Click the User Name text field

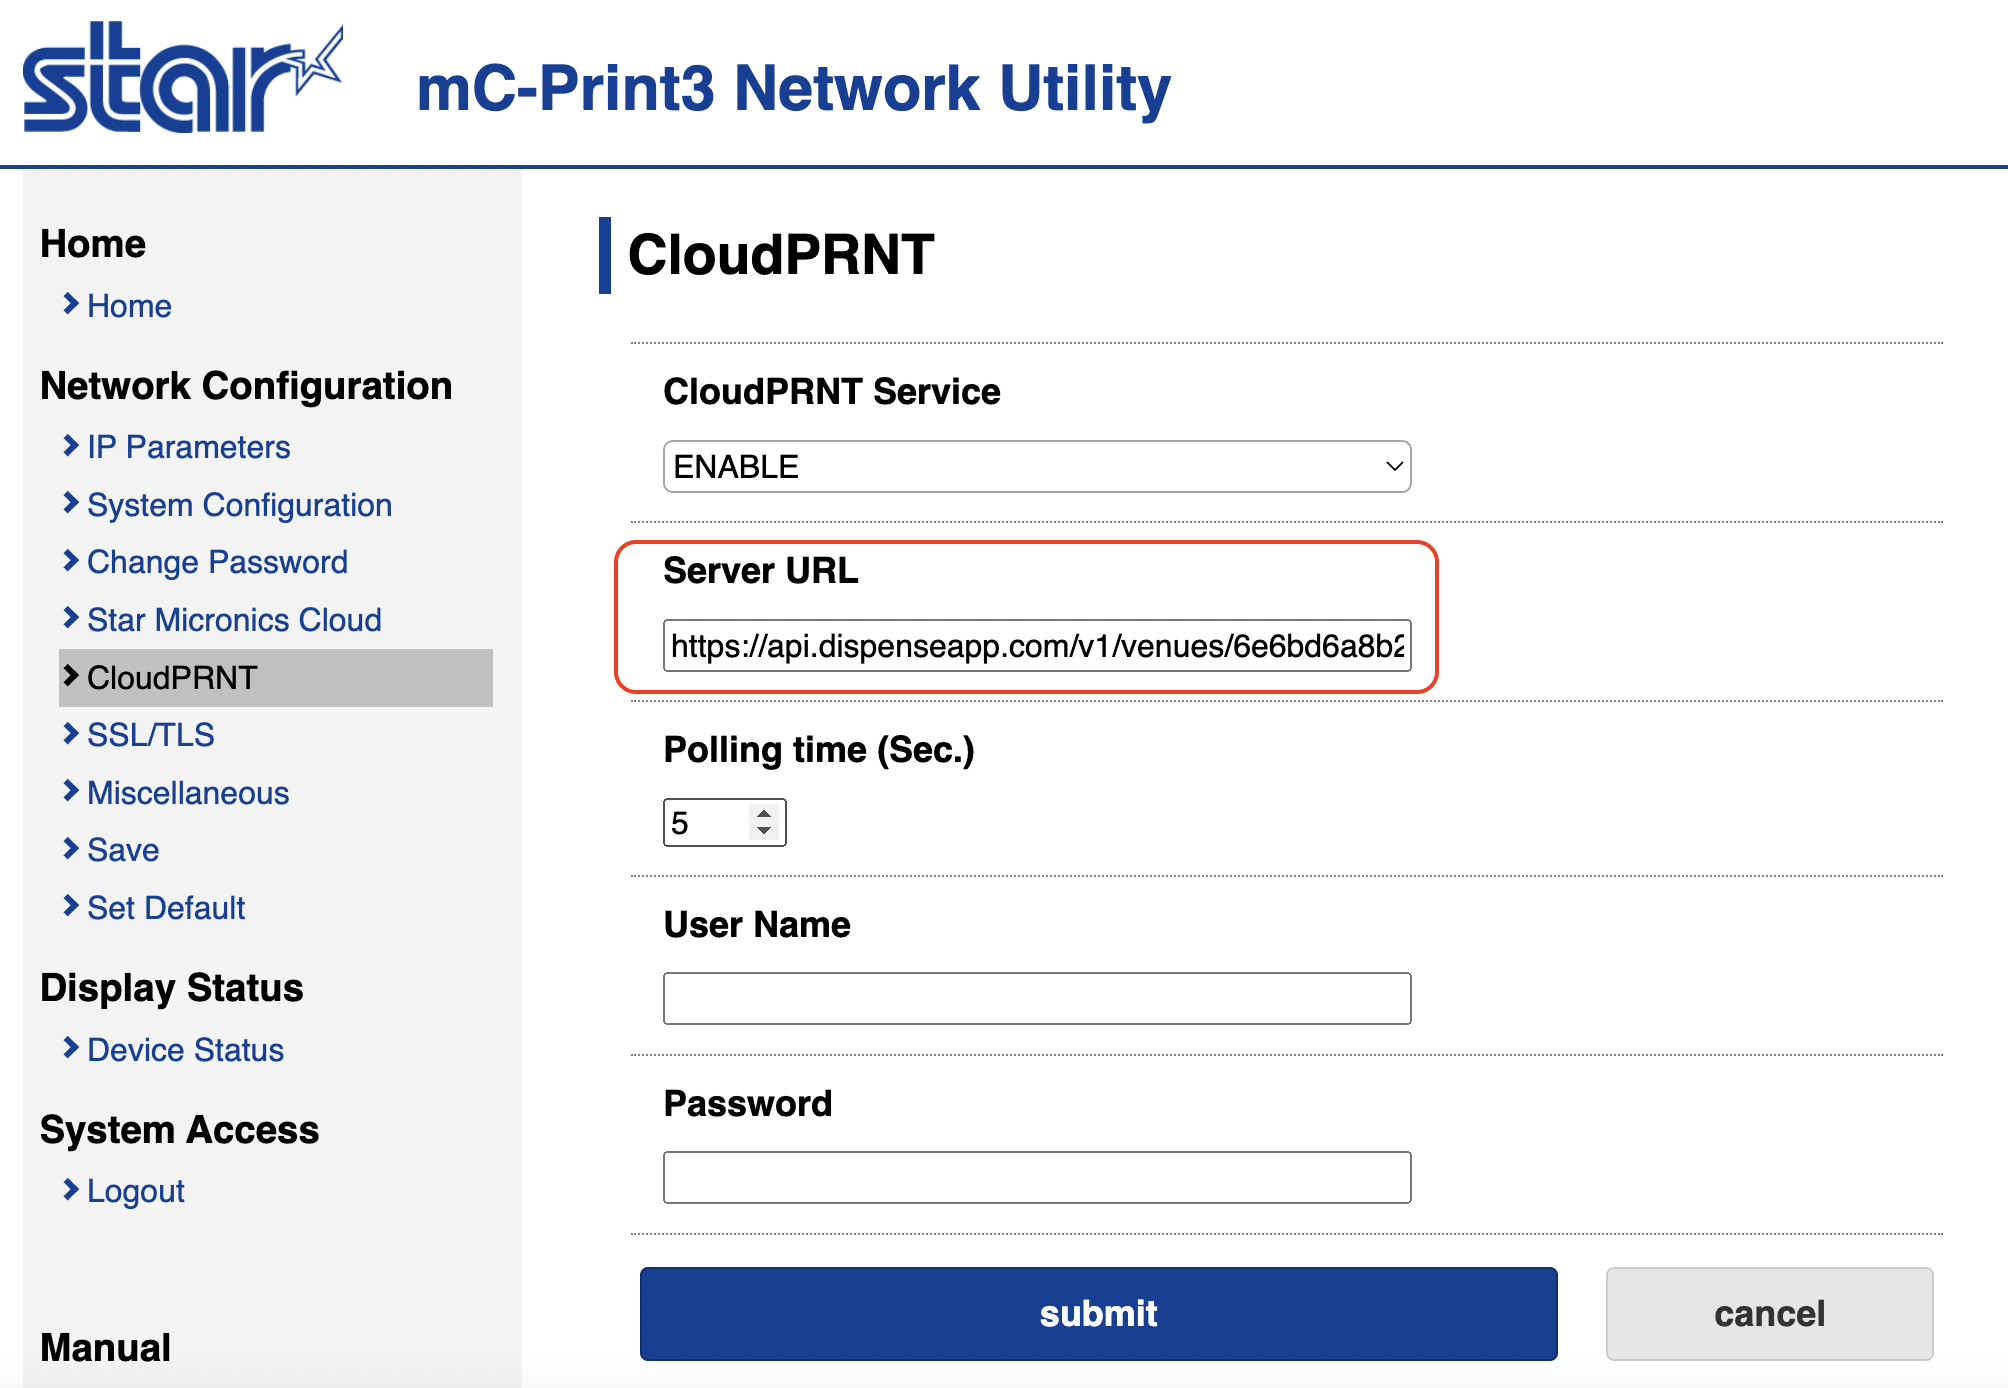(1036, 998)
